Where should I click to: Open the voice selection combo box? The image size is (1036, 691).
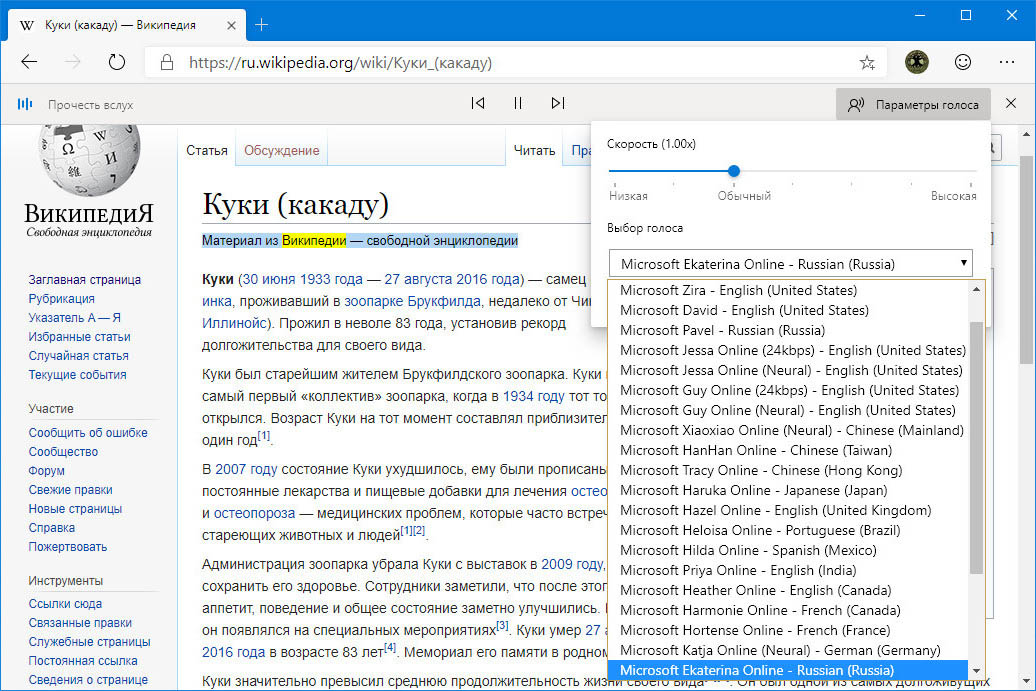(x=790, y=264)
